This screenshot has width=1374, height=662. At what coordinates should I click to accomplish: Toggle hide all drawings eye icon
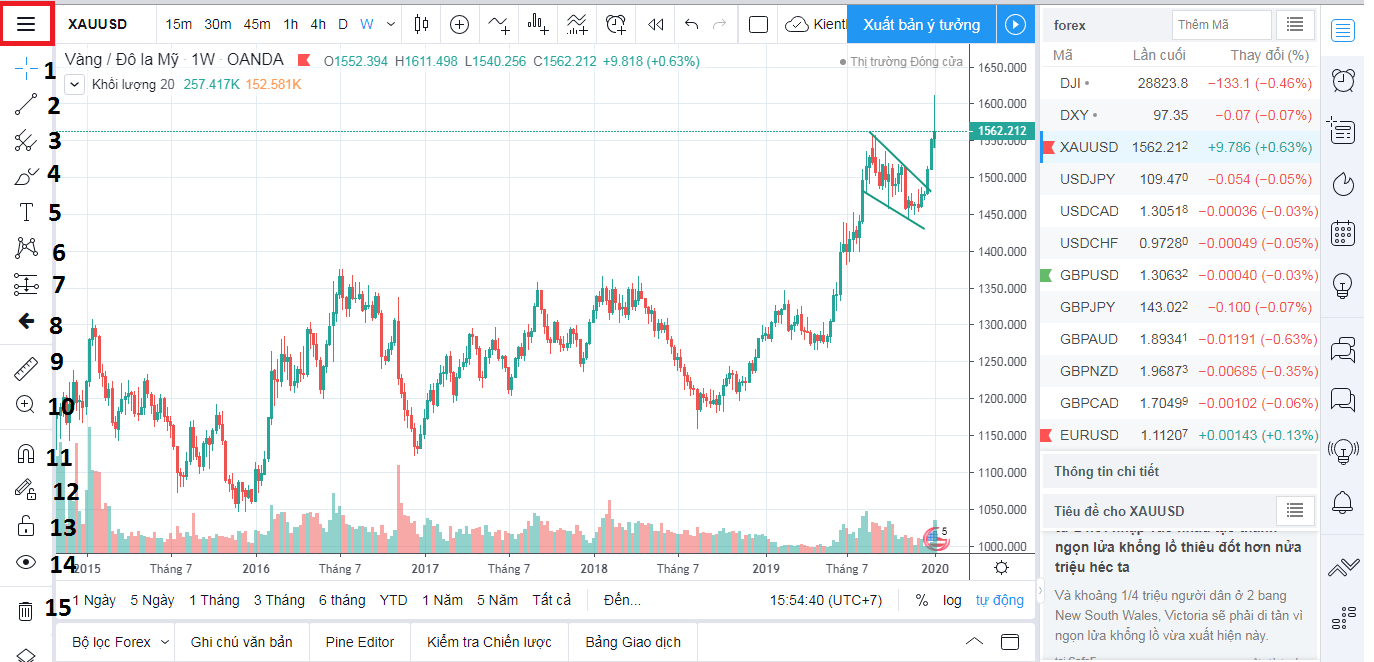point(26,562)
